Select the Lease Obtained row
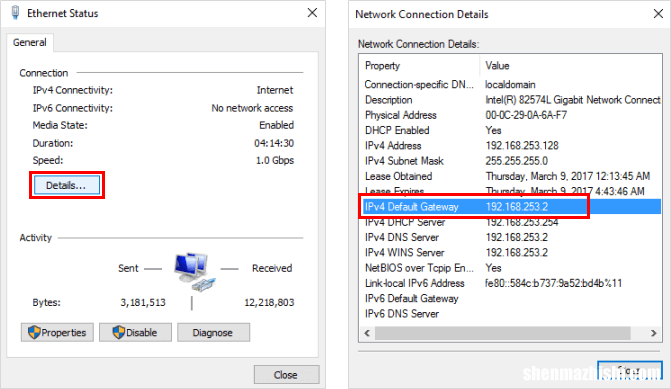 pyautogui.click(x=511, y=176)
